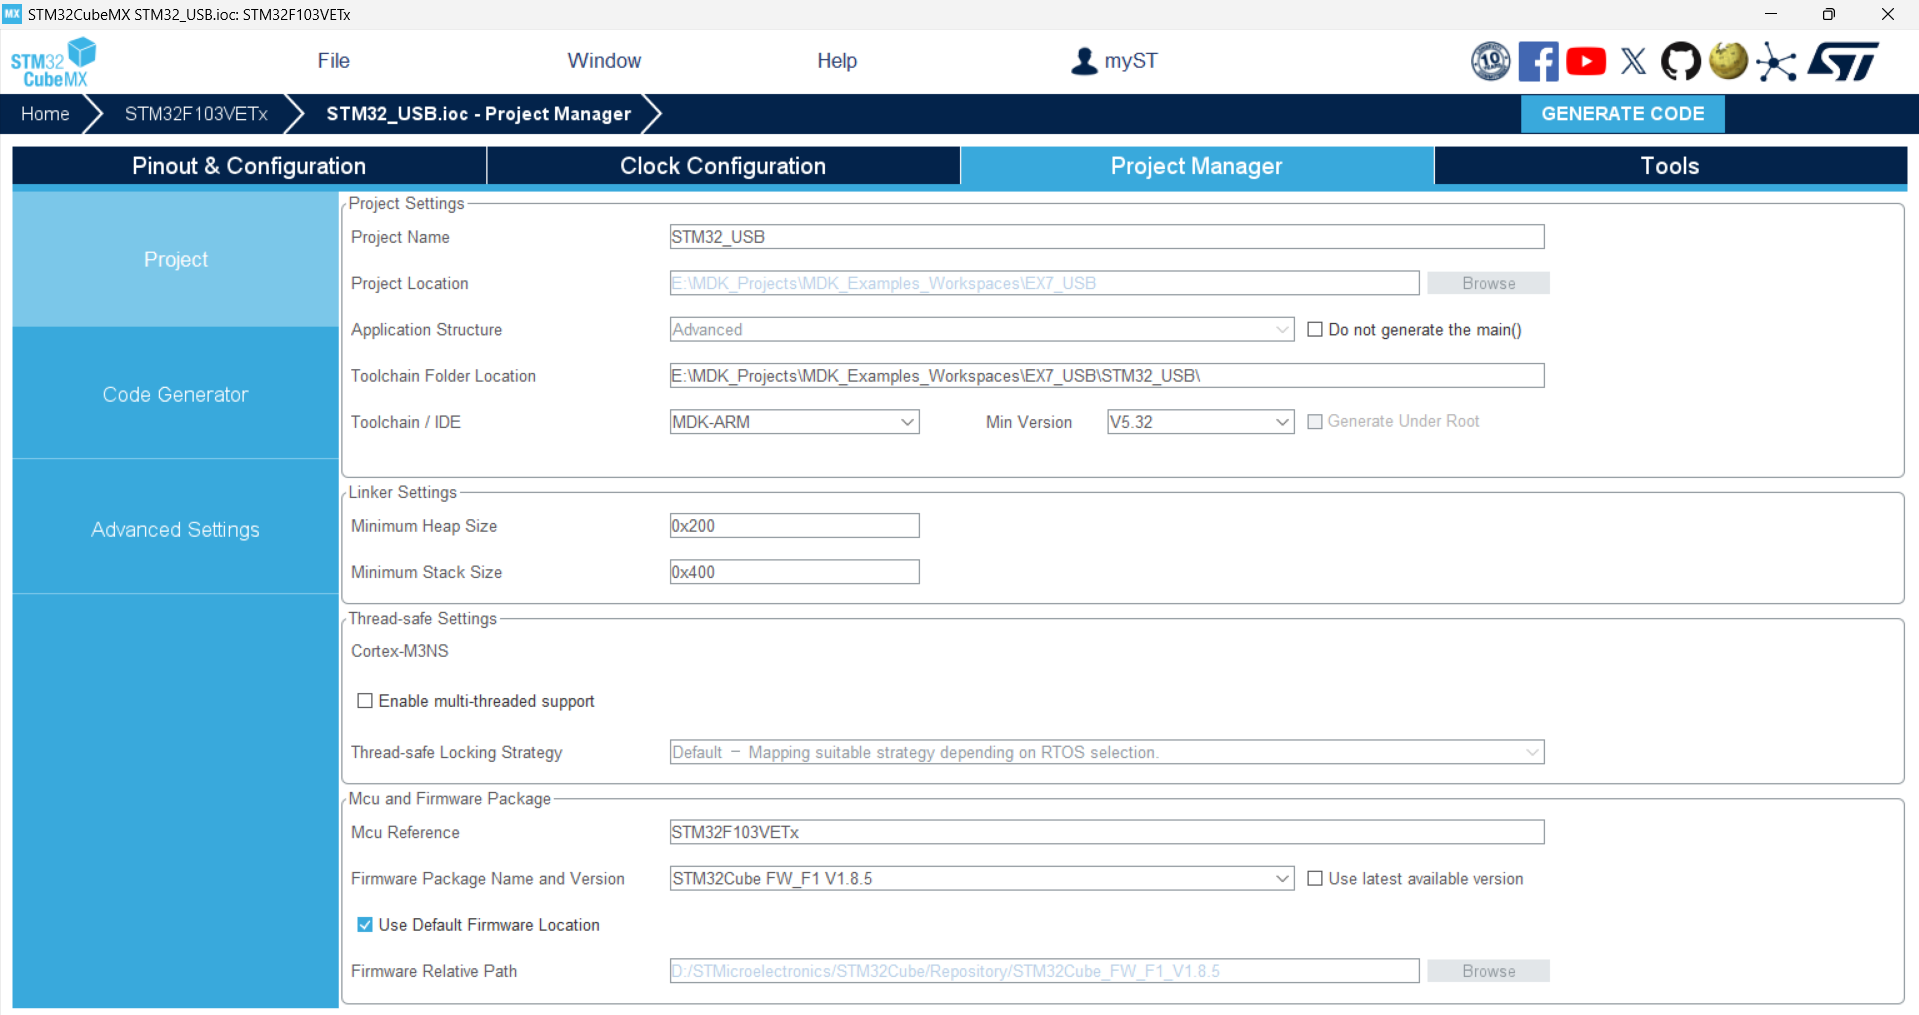Select the Project side panel
This screenshot has height=1015, width=1919.
pos(176,259)
